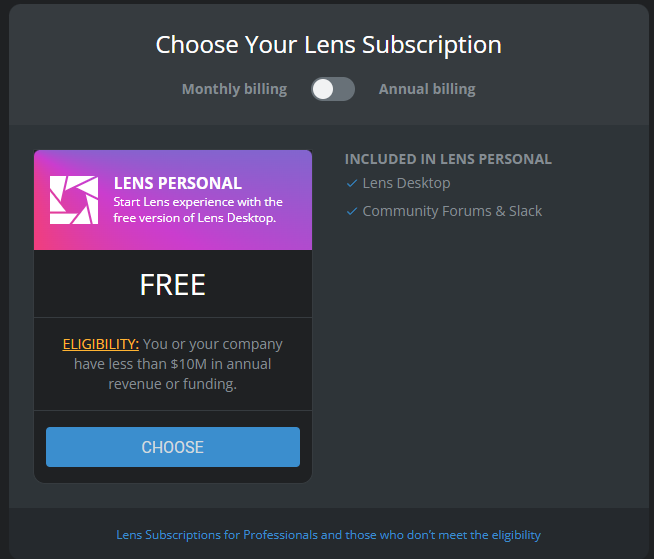This screenshot has height=559, width=654.
Task: Click the FREE price label
Action: pyautogui.click(x=173, y=285)
